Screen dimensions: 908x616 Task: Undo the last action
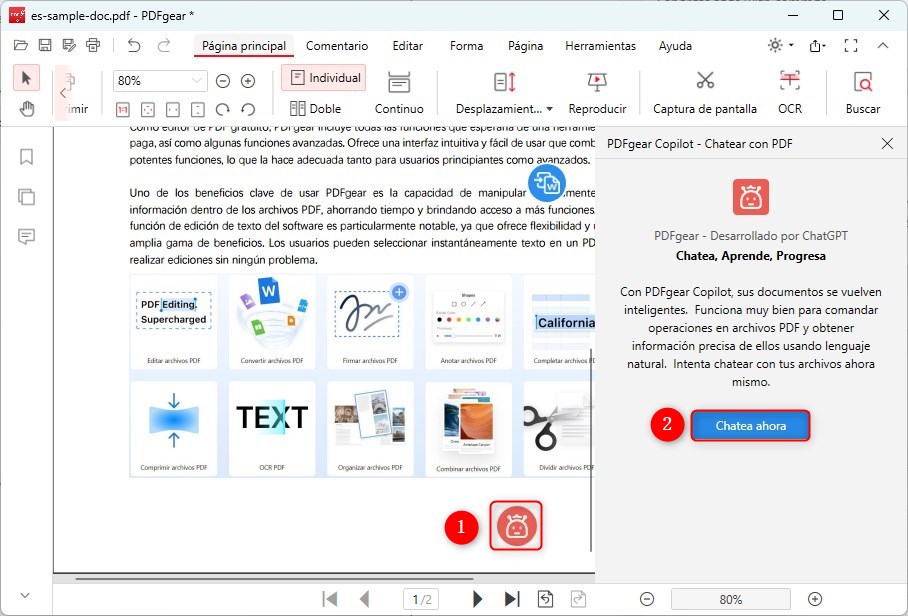[x=134, y=45]
